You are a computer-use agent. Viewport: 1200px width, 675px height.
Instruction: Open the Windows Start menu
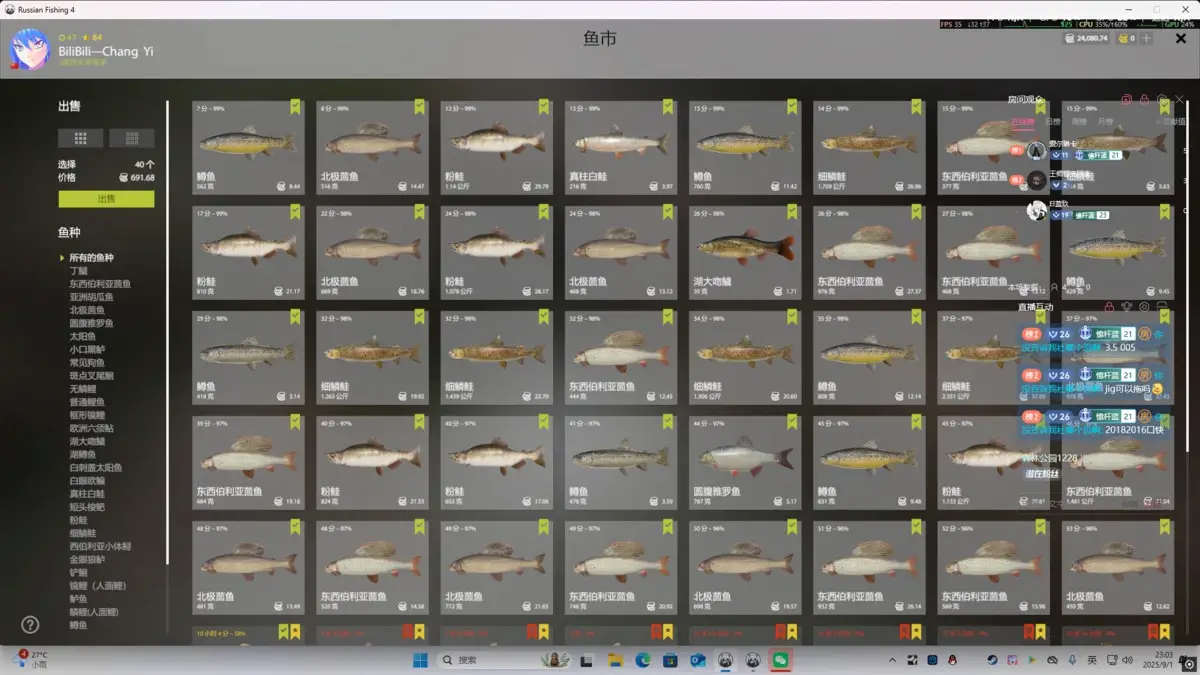(x=420, y=660)
